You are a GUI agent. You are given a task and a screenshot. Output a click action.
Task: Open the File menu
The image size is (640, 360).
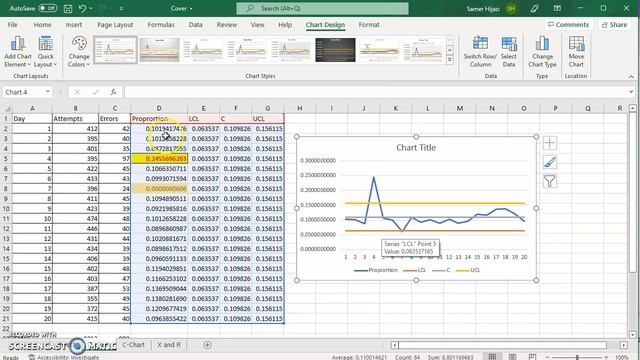(x=13, y=24)
